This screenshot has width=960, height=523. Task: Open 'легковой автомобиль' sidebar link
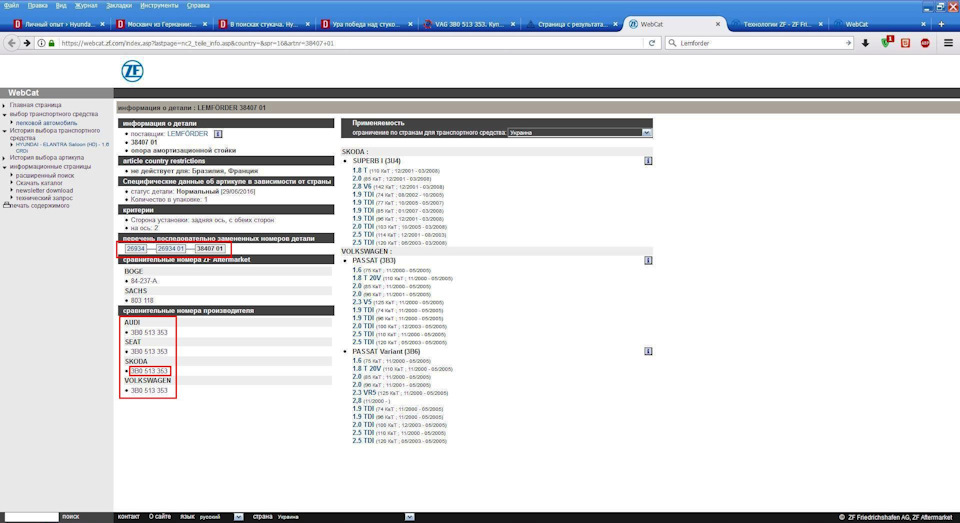(47, 123)
